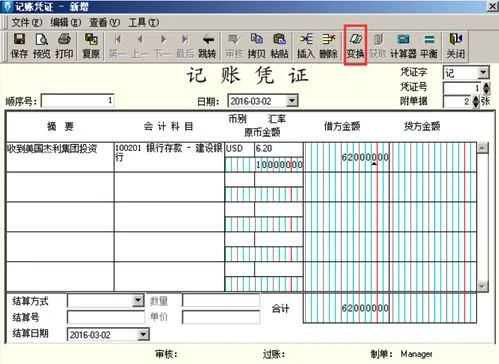Click the debit amount (借方金额) column header
Viewport: 499px width, 364px height.
tap(342, 126)
